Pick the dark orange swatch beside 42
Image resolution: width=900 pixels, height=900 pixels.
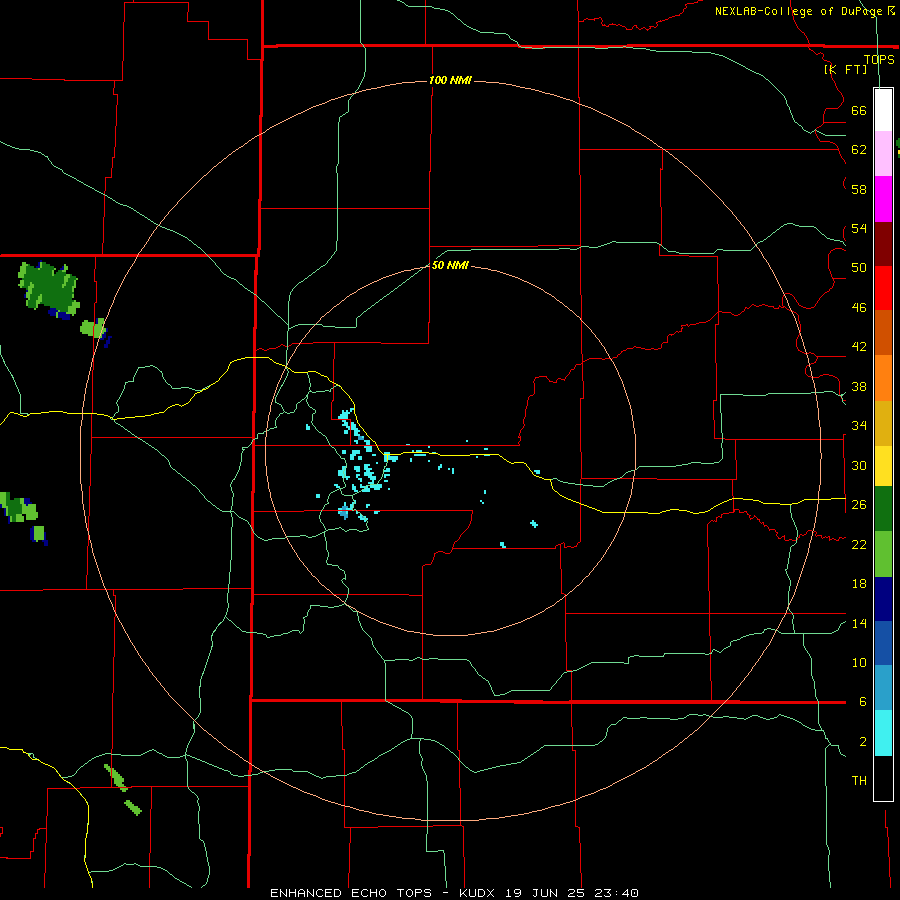(883, 333)
